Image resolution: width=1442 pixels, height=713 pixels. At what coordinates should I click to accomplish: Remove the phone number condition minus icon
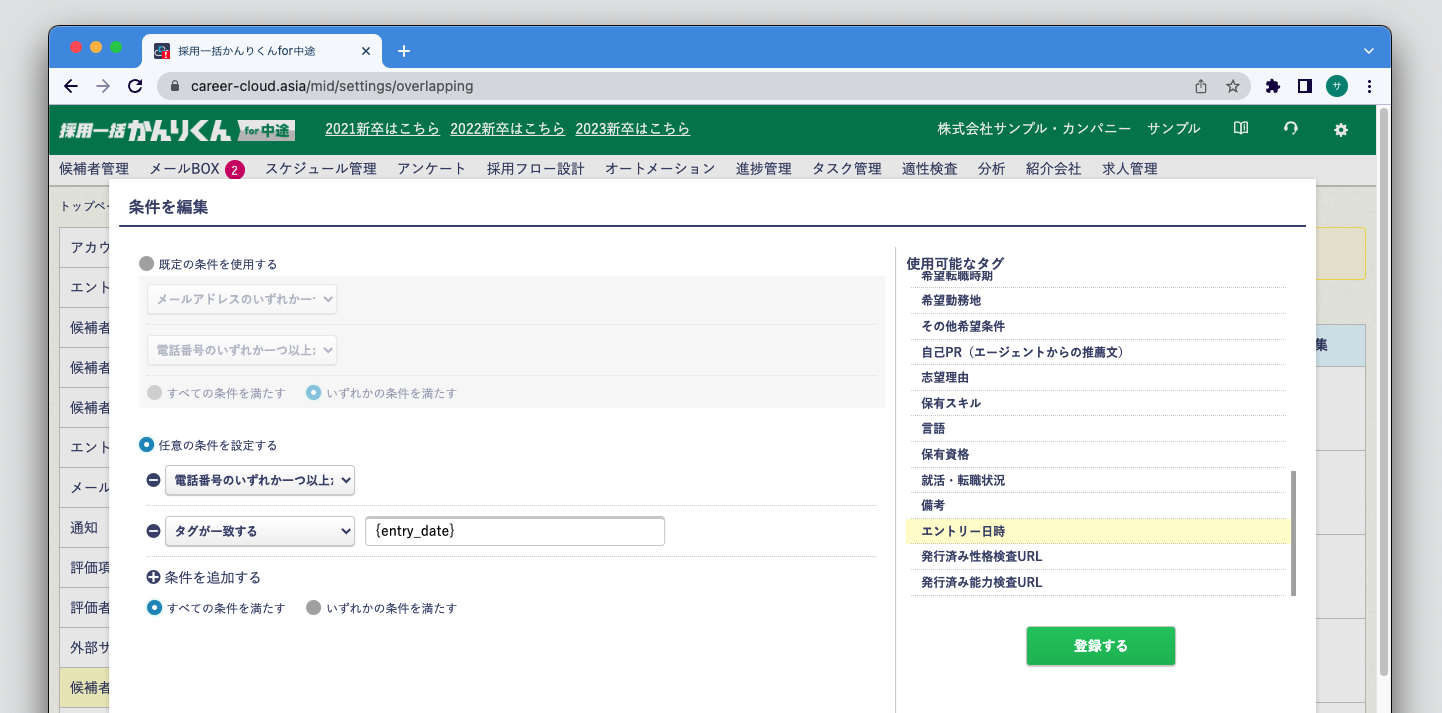pyautogui.click(x=153, y=480)
